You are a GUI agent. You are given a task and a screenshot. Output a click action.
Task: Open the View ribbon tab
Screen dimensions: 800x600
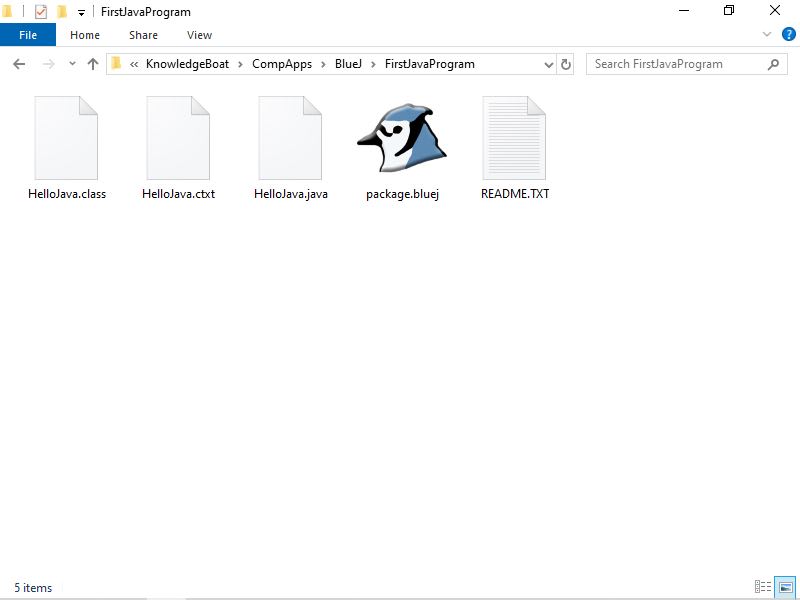point(199,35)
